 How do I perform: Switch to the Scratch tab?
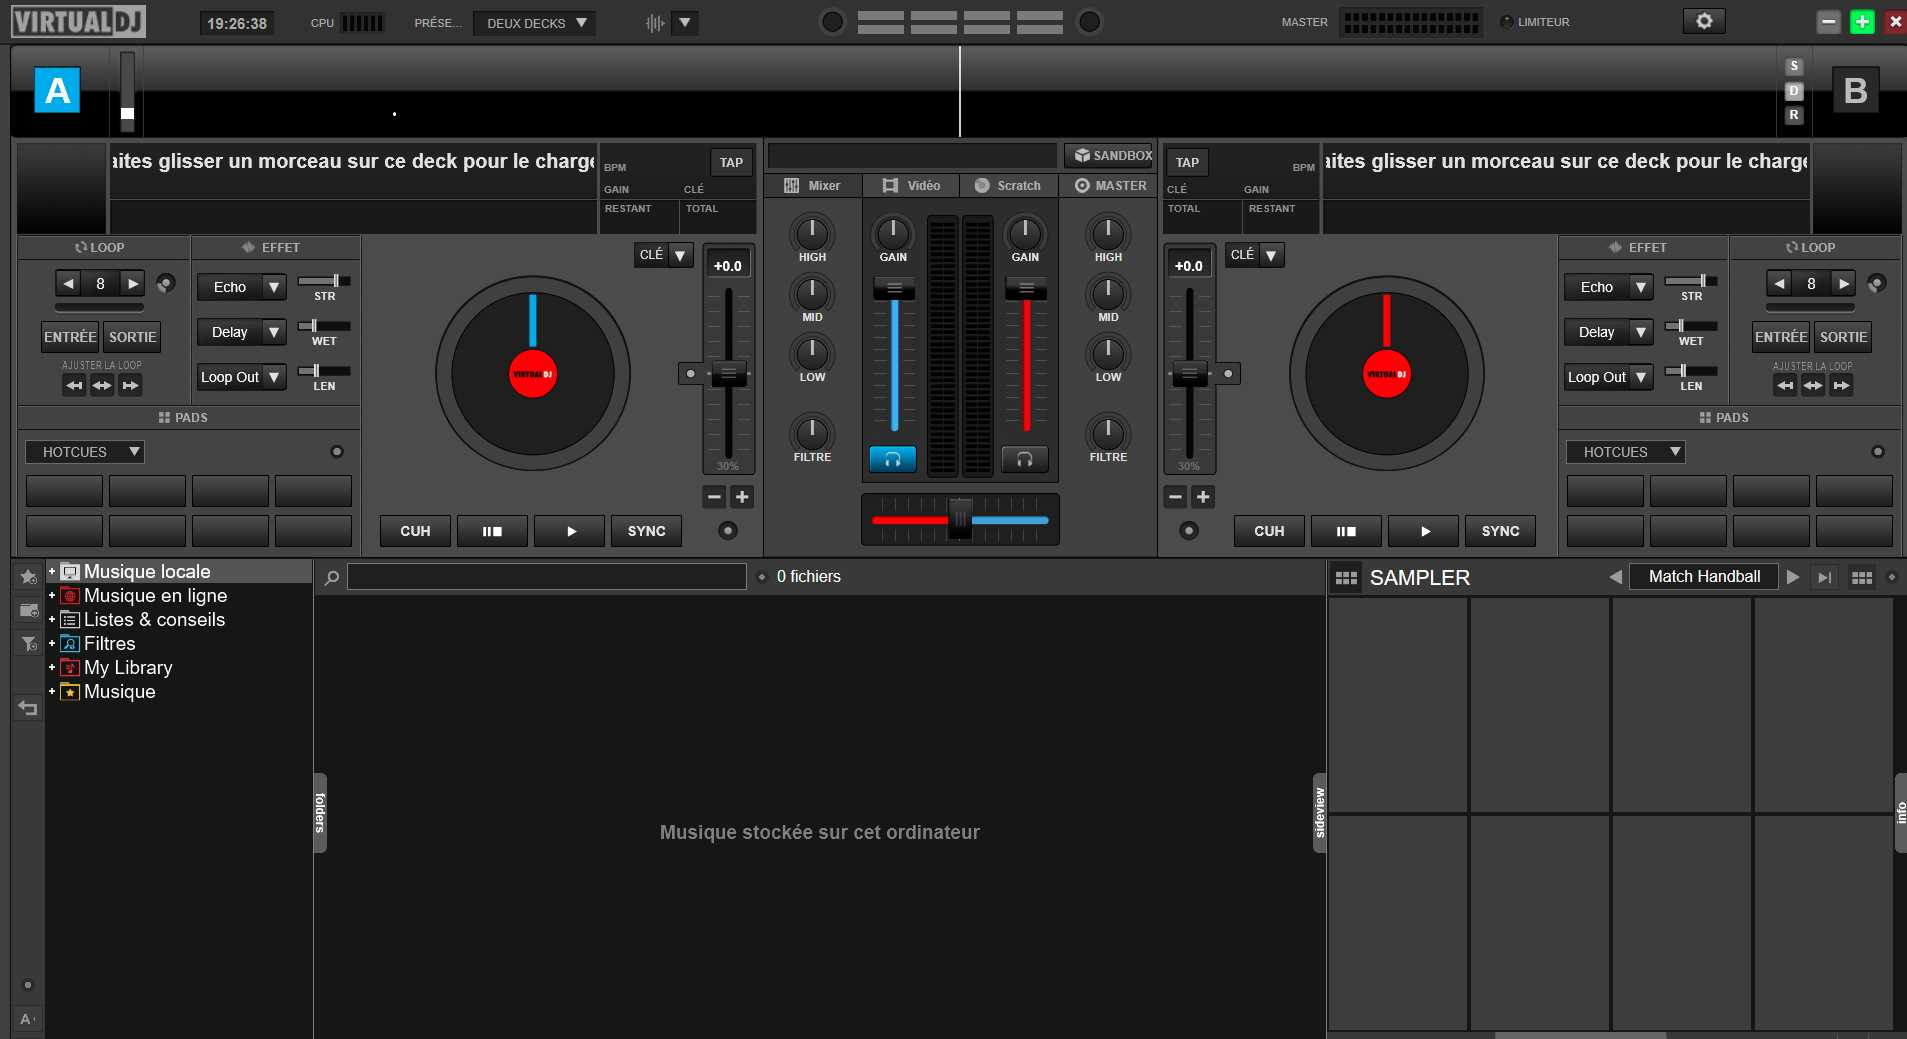(1008, 186)
